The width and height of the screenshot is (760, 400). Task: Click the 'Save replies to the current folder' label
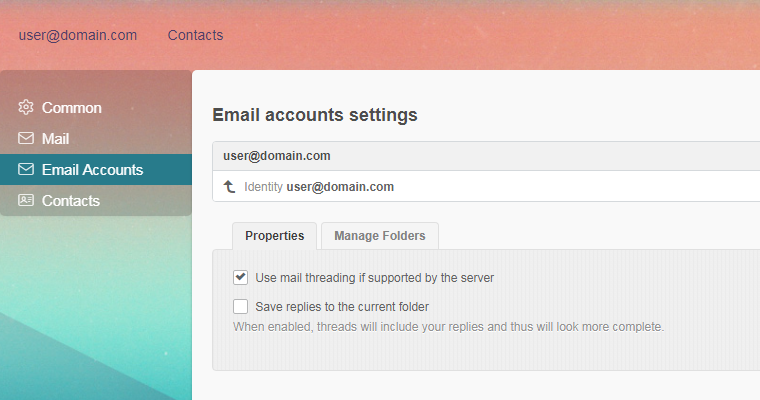[342, 307]
